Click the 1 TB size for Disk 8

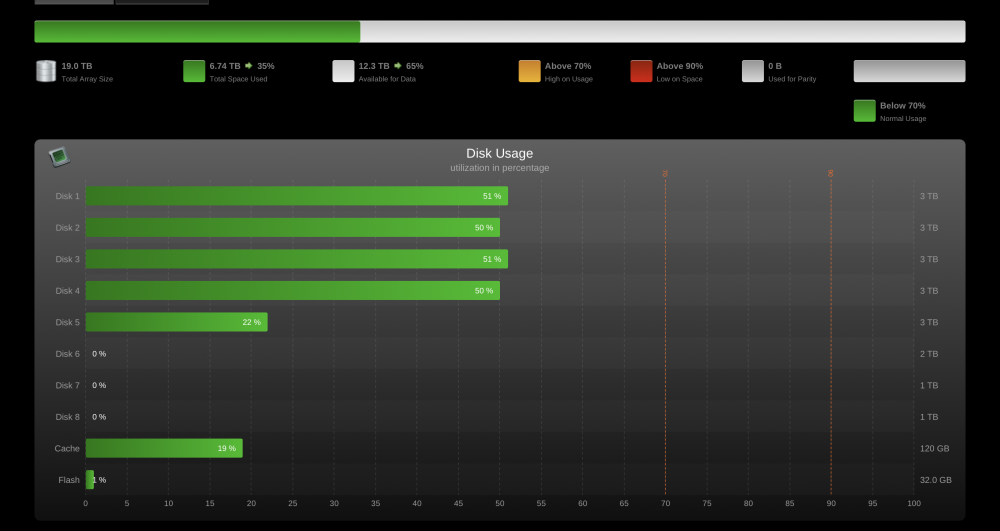[x=929, y=417]
